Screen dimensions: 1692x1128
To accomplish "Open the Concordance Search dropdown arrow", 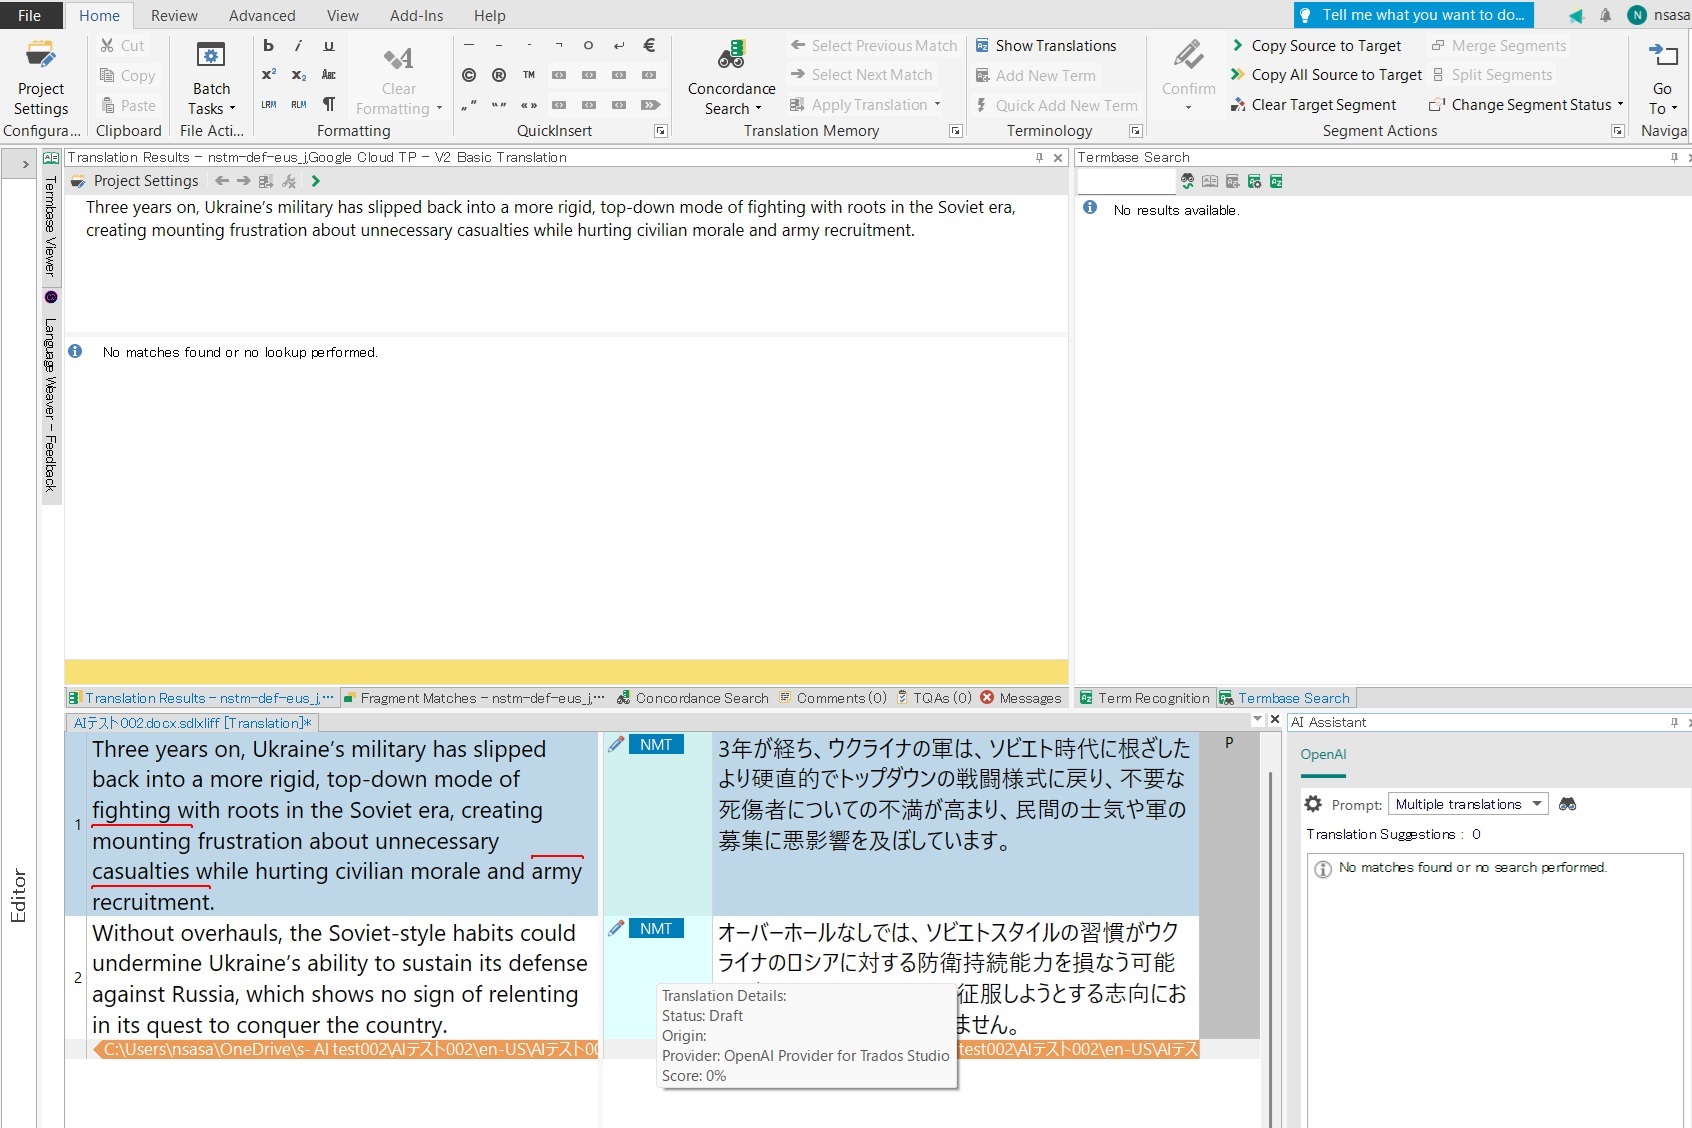I will click(x=758, y=108).
